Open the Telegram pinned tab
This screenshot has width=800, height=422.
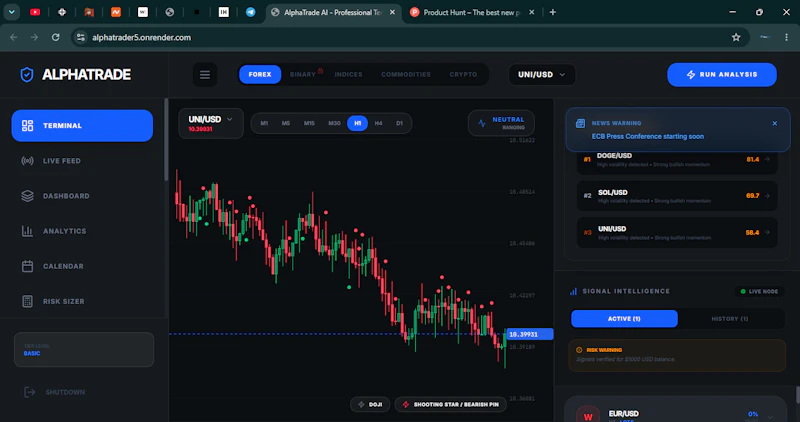(251, 12)
